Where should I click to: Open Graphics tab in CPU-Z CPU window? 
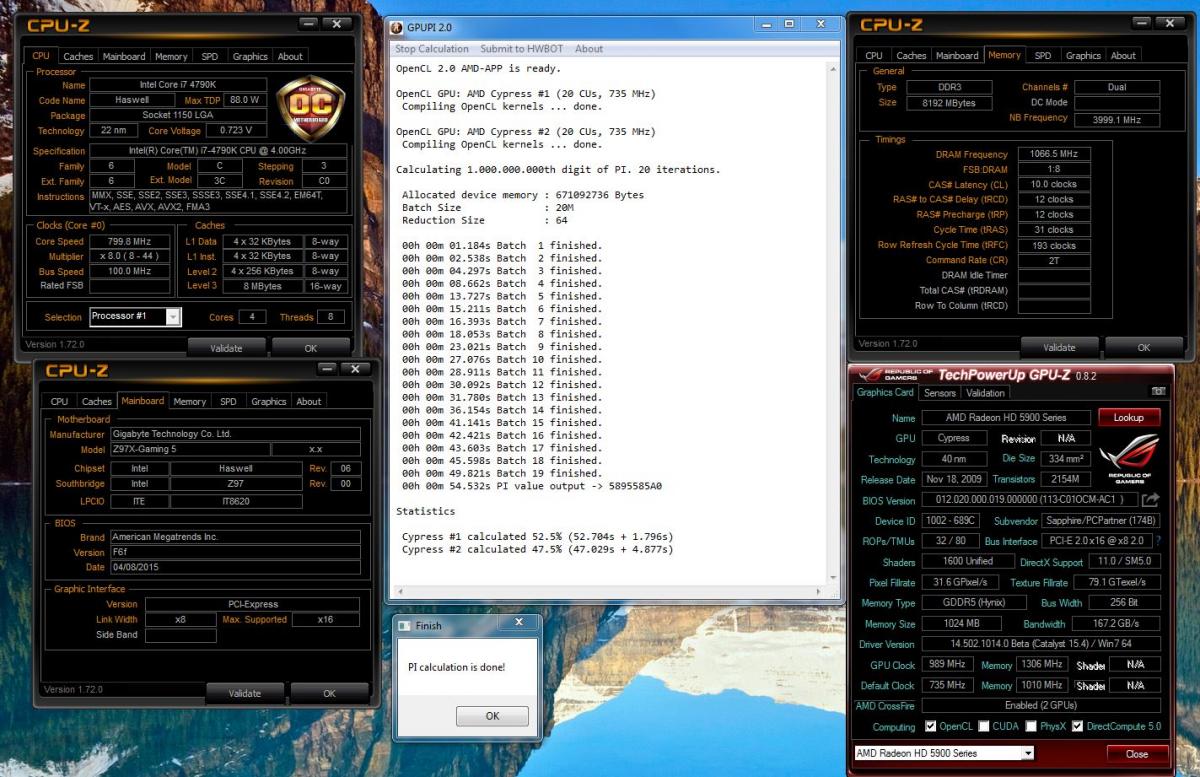(250, 56)
